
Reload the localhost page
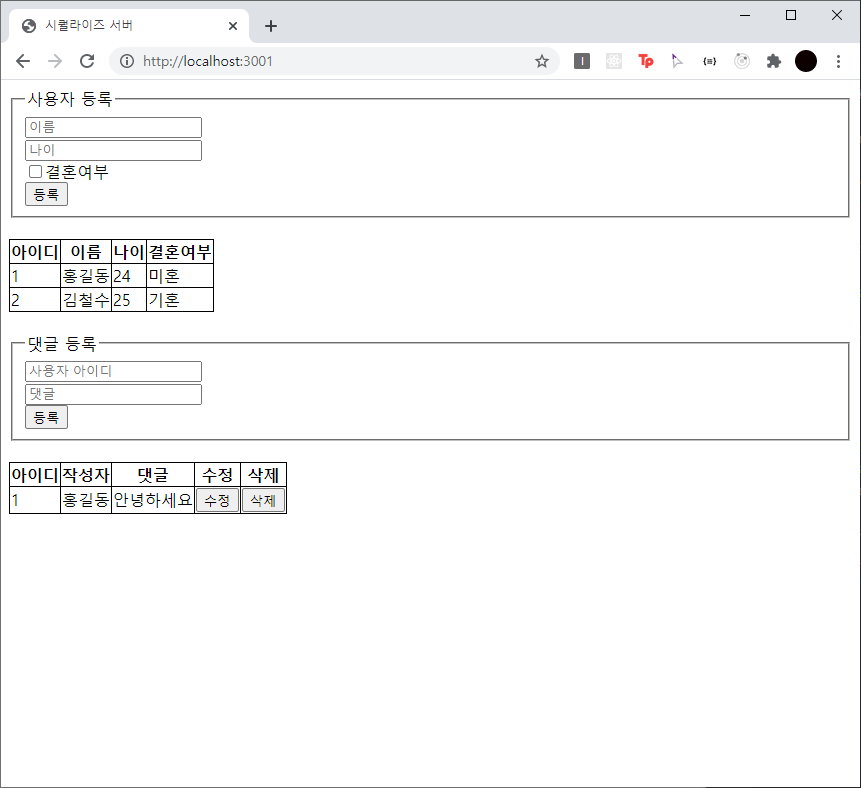click(87, 61)
